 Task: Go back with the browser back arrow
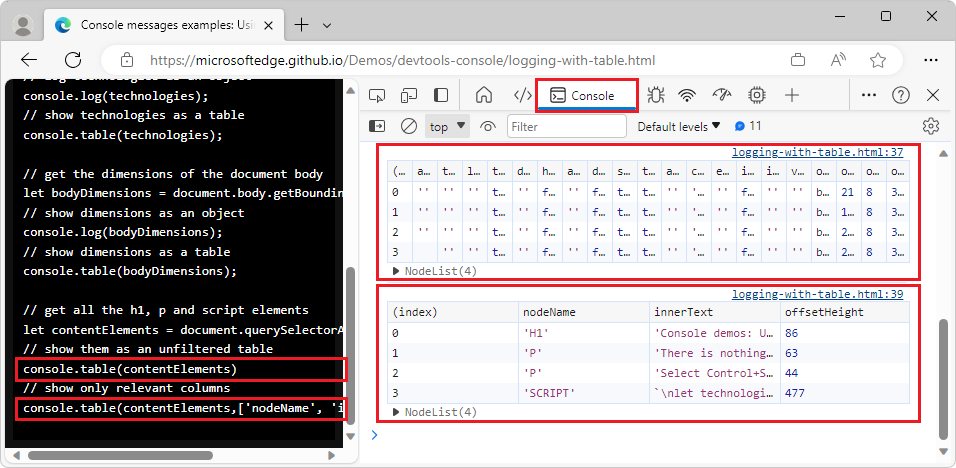point(29,60)
